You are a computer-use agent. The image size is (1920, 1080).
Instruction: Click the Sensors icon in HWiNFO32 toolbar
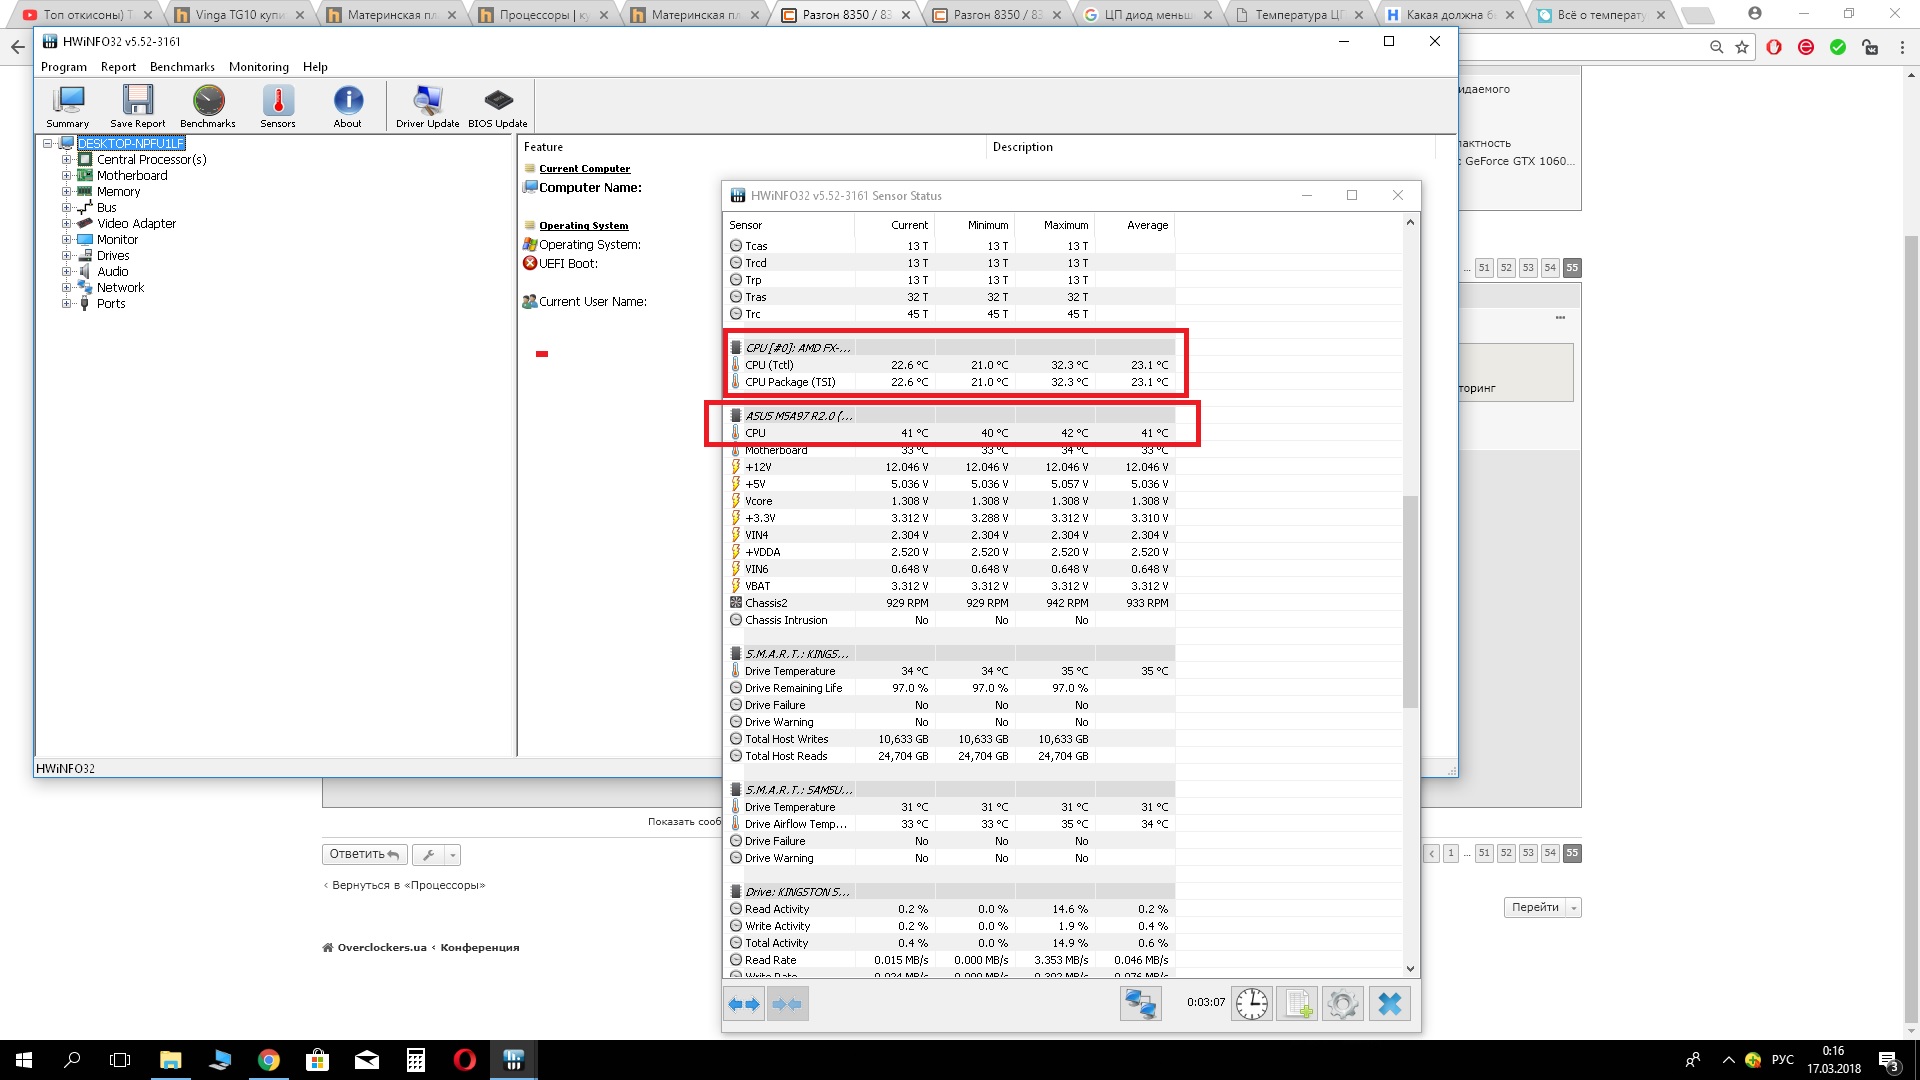(277, 103)
